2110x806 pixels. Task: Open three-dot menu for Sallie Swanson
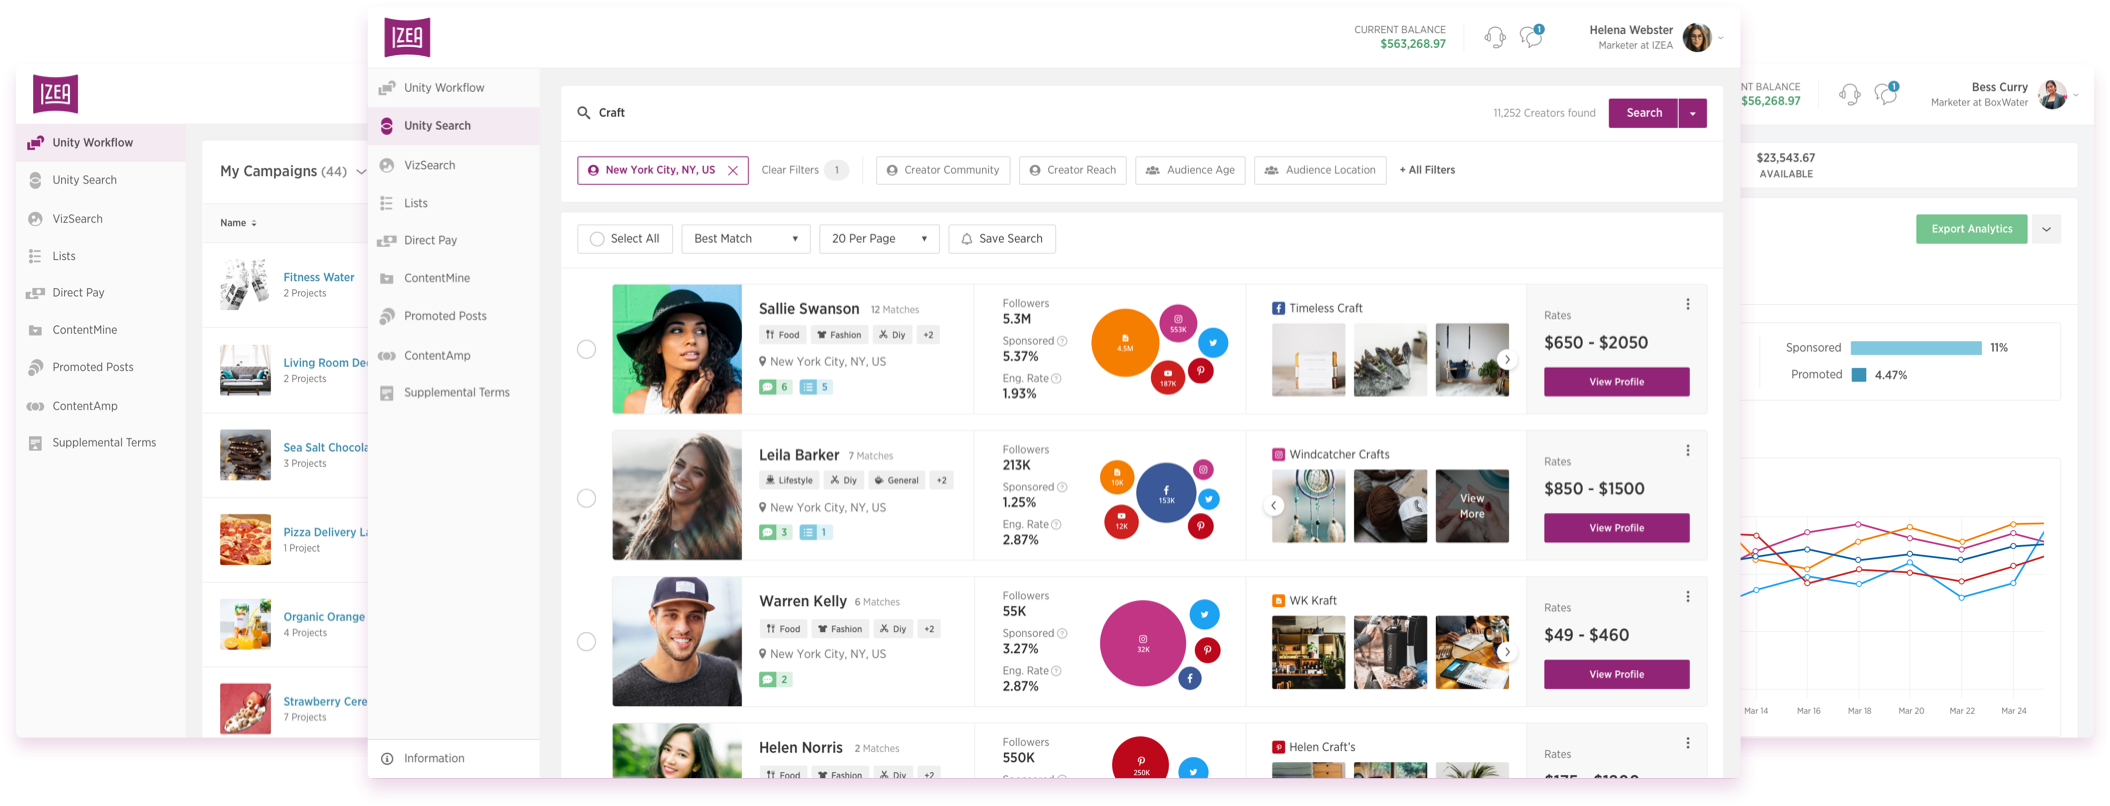[x=1688, y=305]
